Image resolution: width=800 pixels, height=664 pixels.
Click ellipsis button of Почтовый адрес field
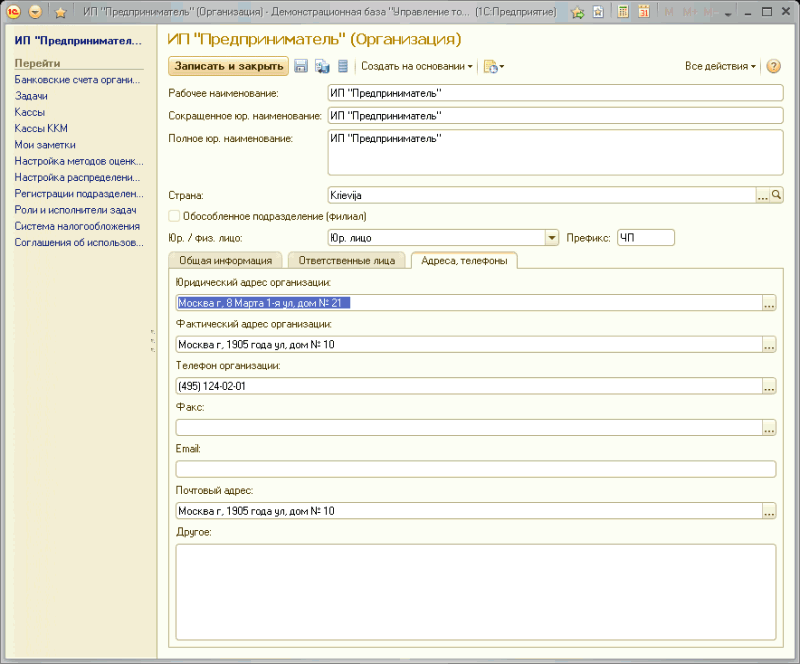(769, 511)
